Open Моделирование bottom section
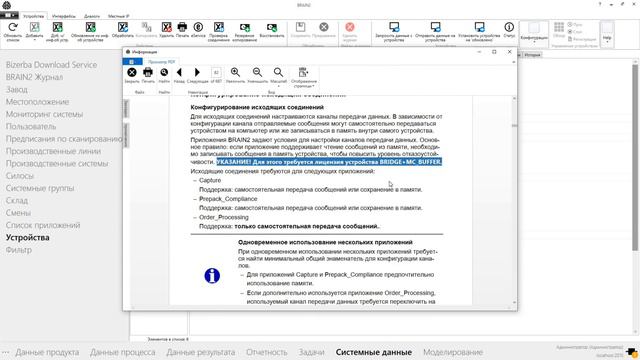The height and width of the screenshot is (360, 640). click(453, 352)
